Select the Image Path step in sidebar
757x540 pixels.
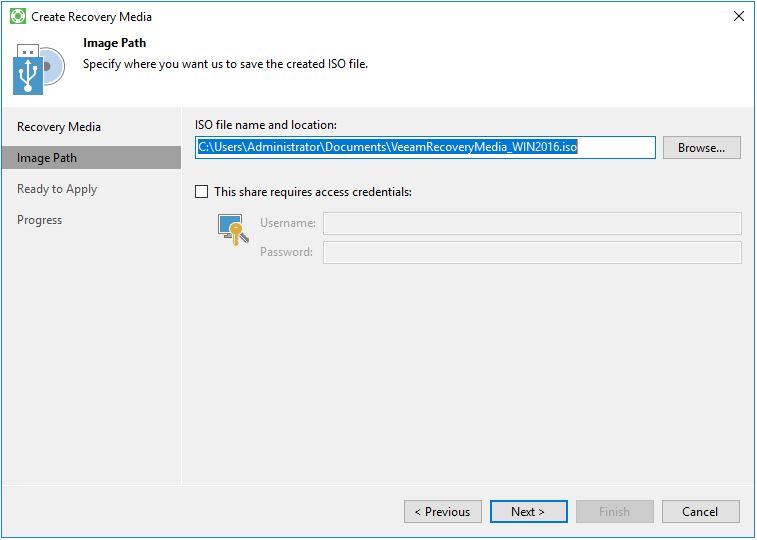point(47,158)
